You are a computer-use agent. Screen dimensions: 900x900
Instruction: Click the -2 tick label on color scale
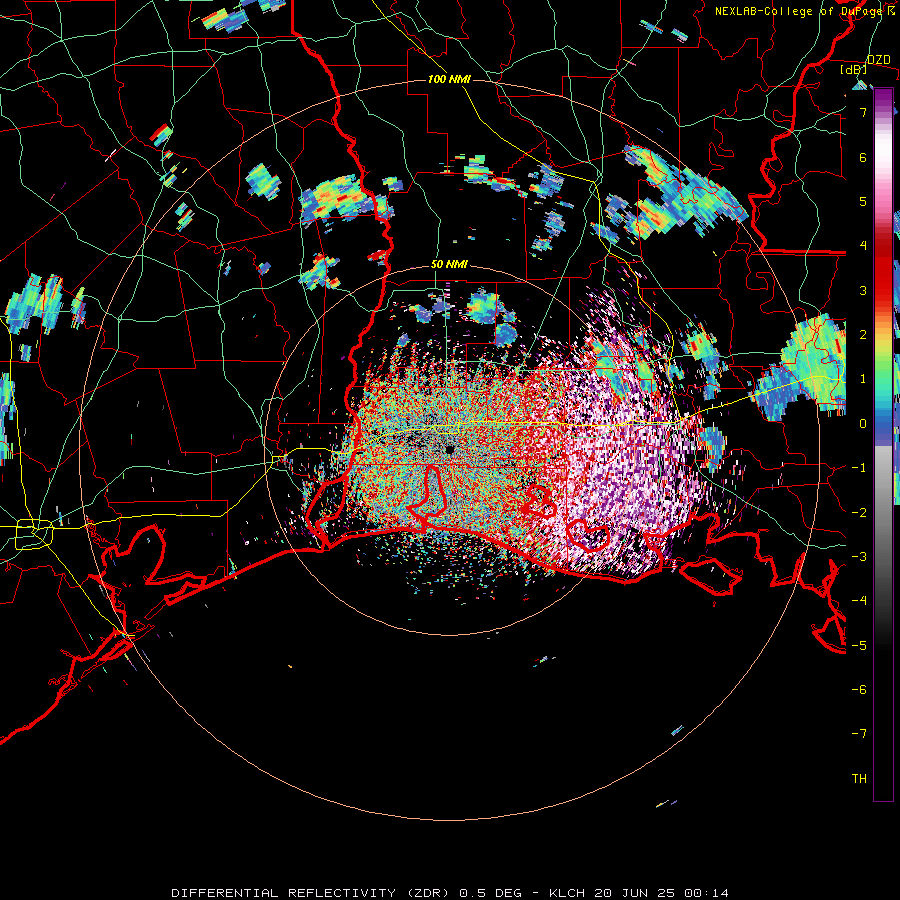pos(859,512)
